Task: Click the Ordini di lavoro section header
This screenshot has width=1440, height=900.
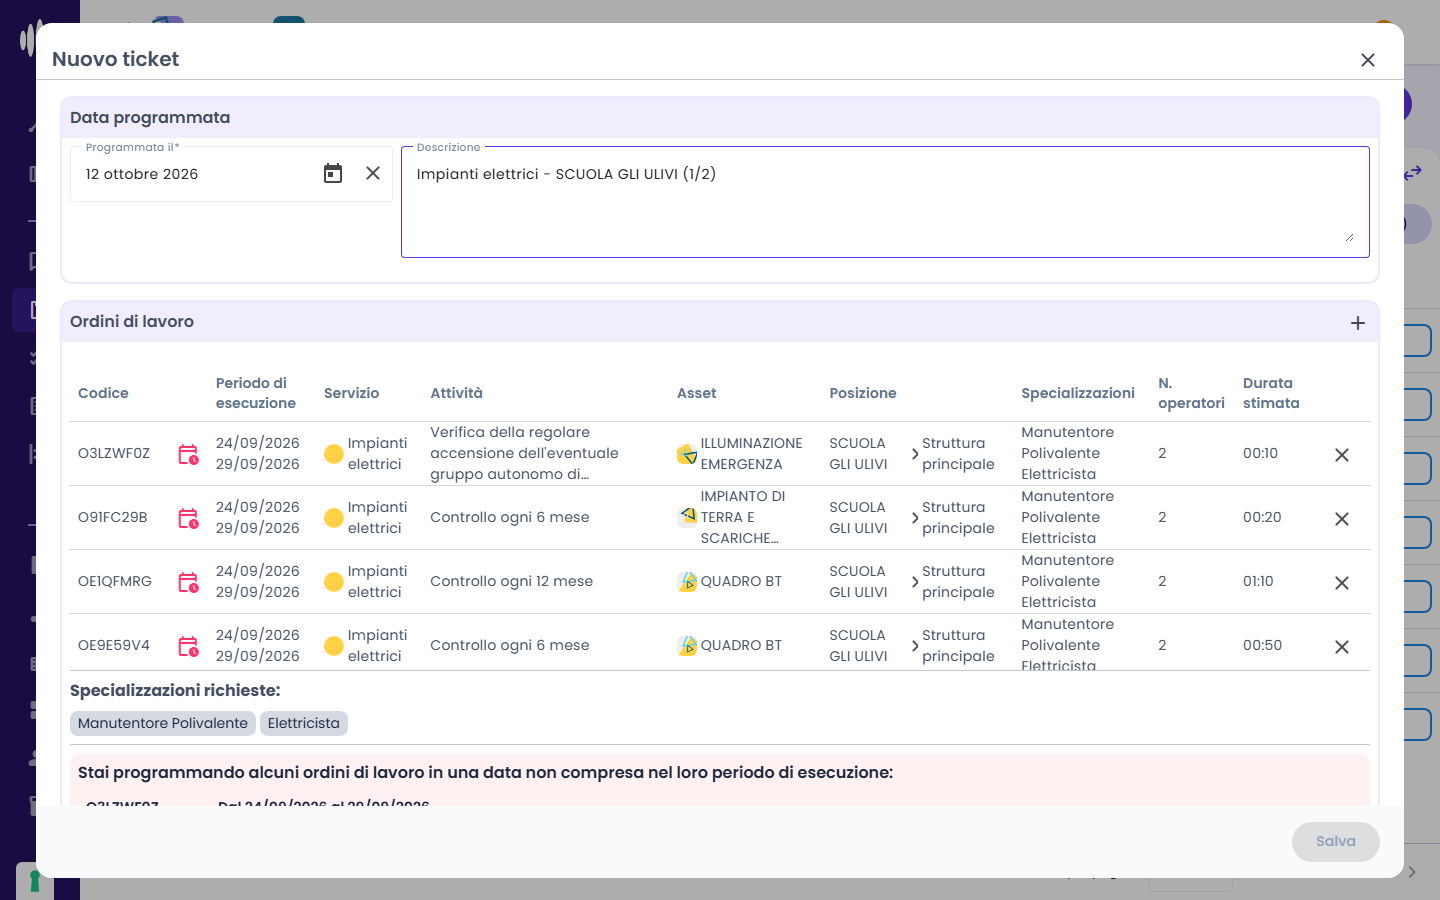Action: (720, 322)
